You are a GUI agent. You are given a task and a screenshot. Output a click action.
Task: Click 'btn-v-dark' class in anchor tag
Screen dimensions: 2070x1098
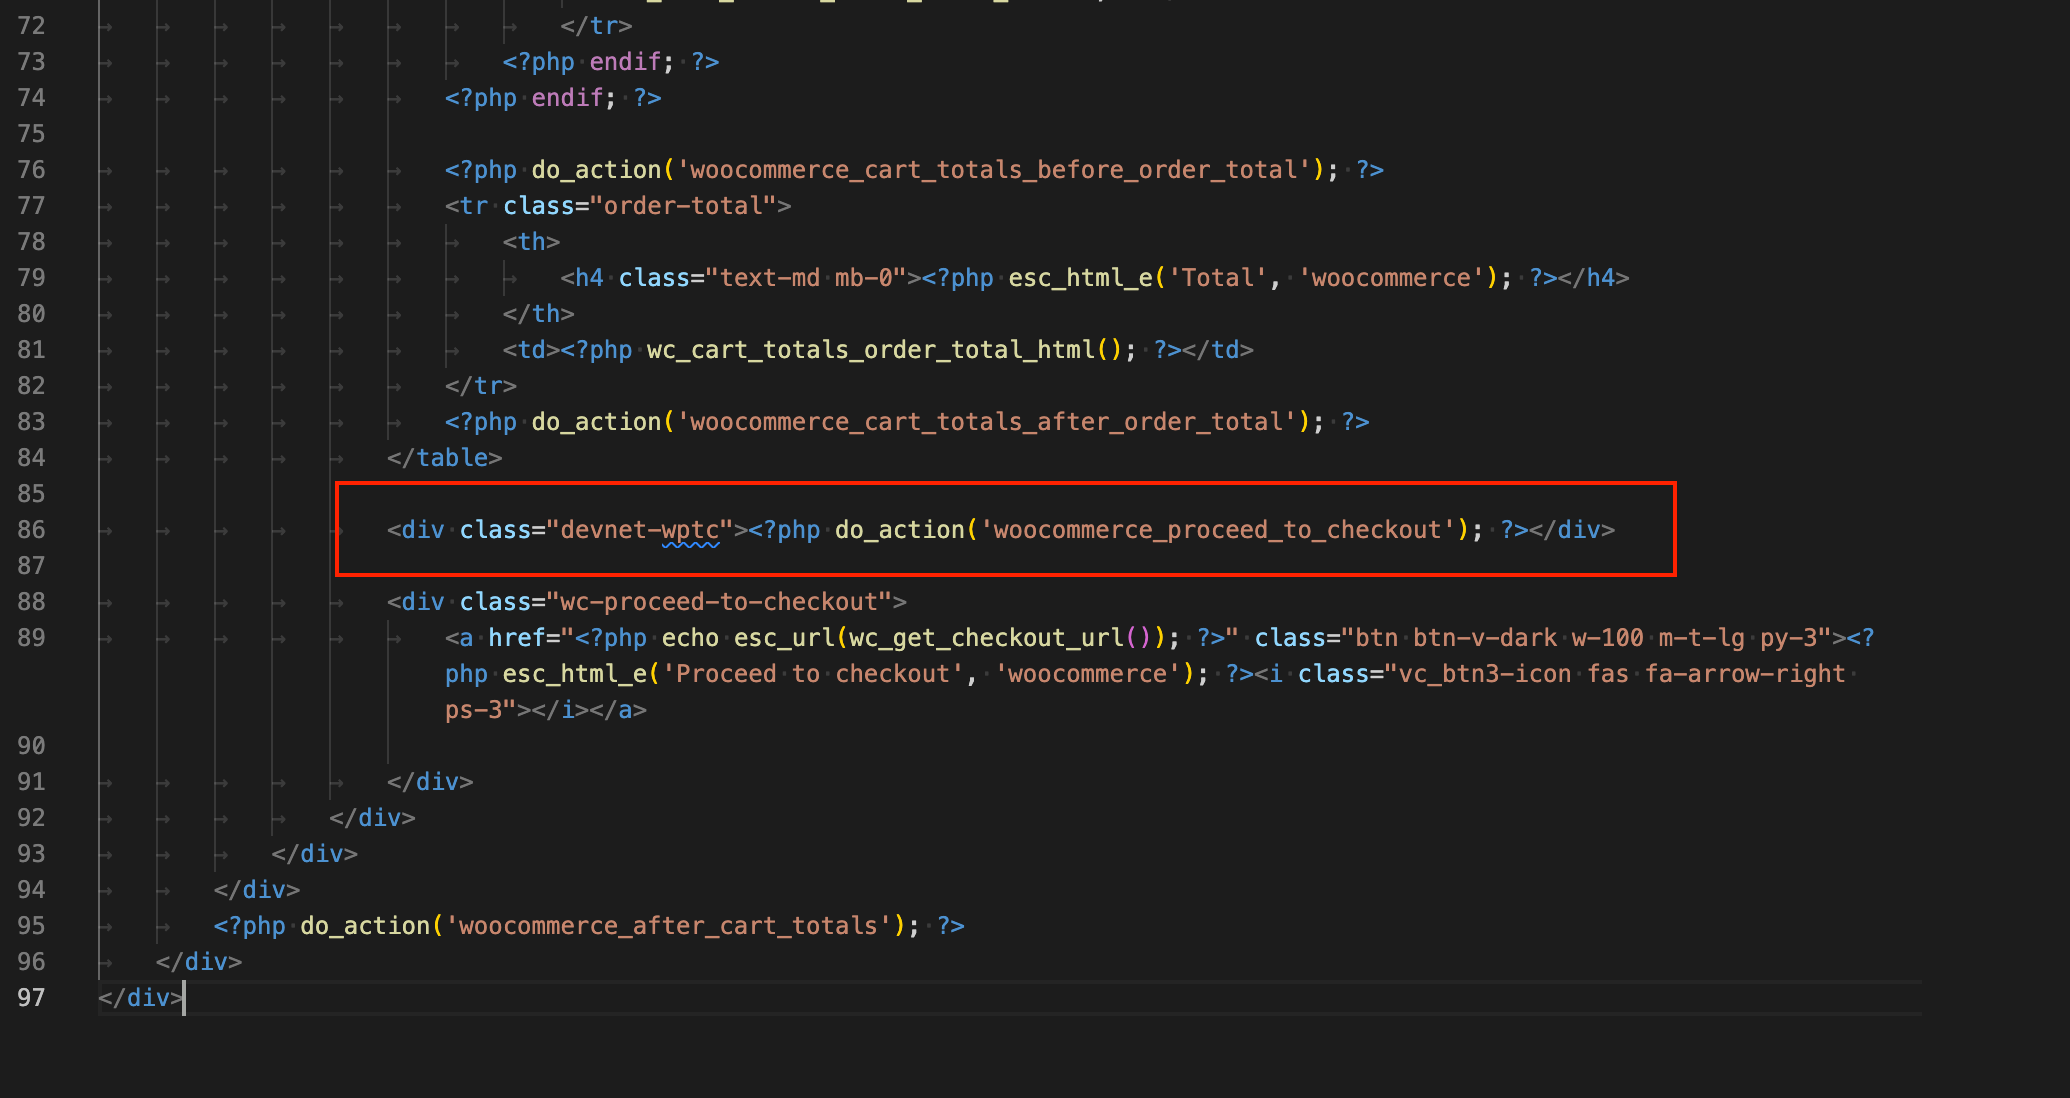click(1484, 638)
